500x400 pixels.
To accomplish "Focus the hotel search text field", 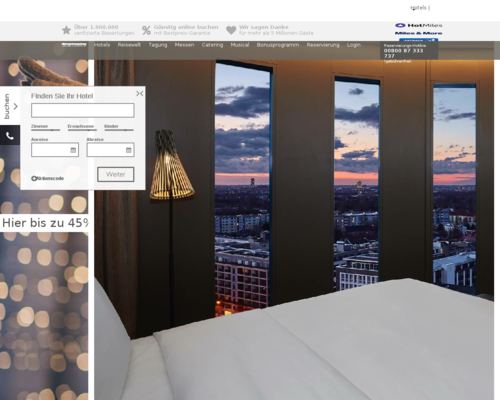I will pos(83,110).
